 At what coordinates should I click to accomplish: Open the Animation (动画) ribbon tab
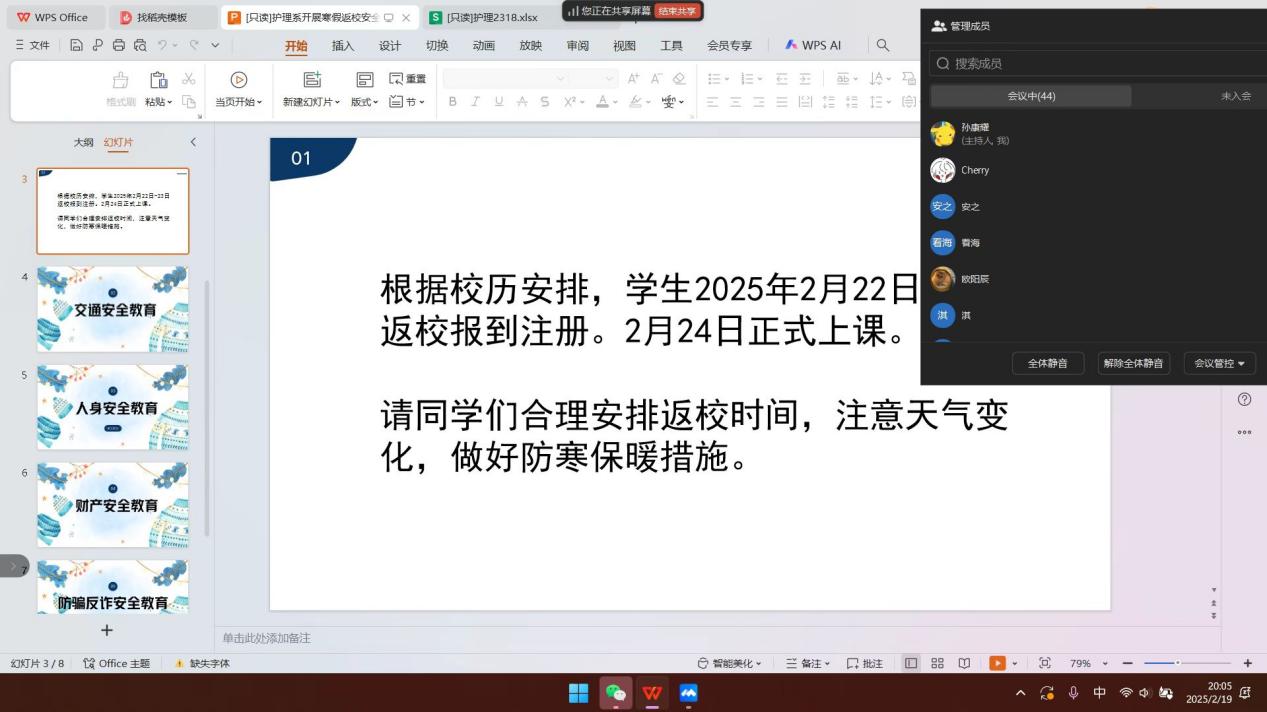coord(484,45)
